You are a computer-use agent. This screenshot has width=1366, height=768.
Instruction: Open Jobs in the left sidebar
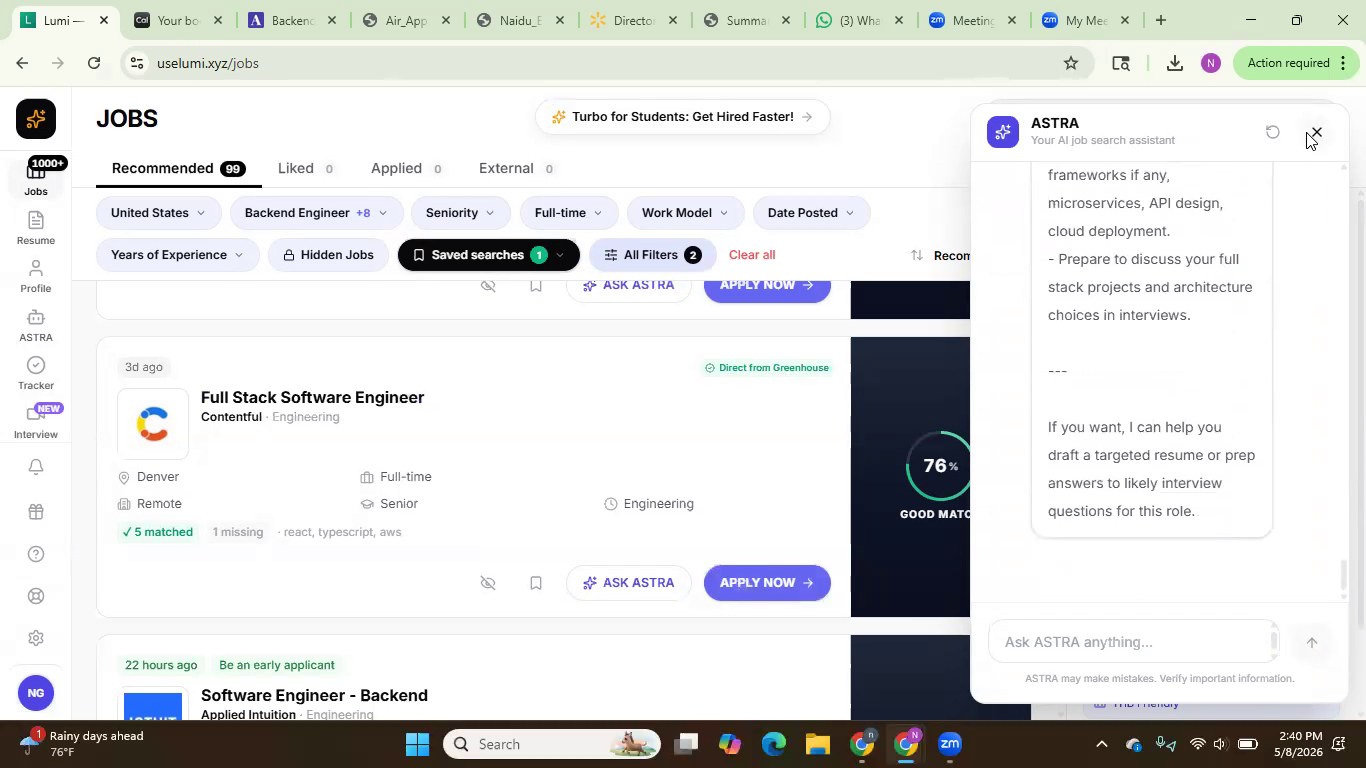coord(35,178)
